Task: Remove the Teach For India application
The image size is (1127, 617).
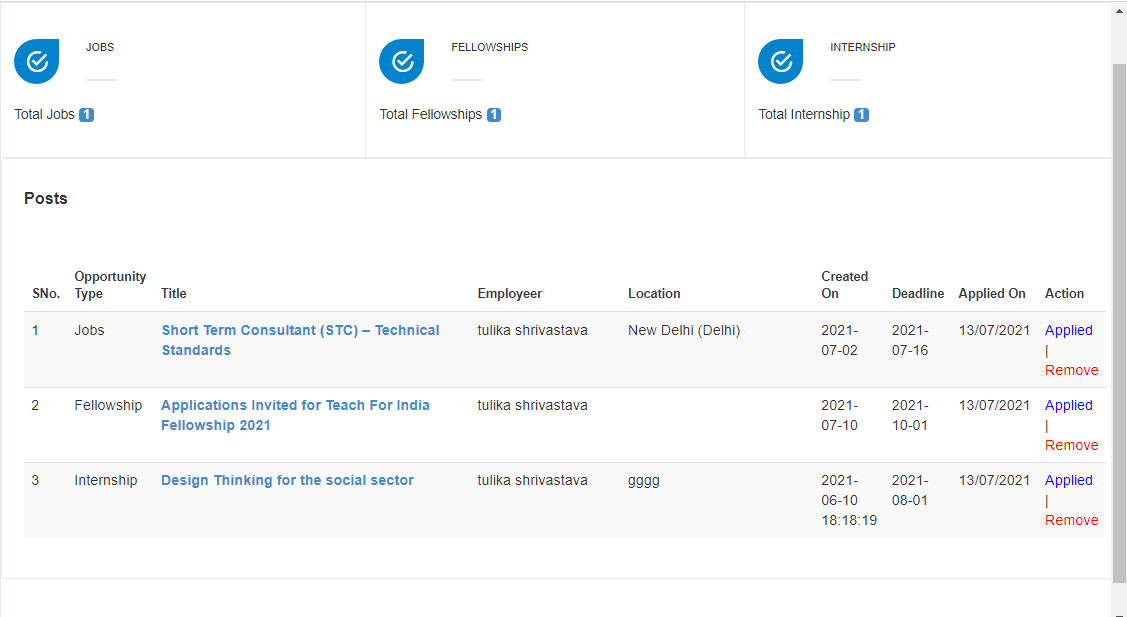Action: coord(1071,445)
